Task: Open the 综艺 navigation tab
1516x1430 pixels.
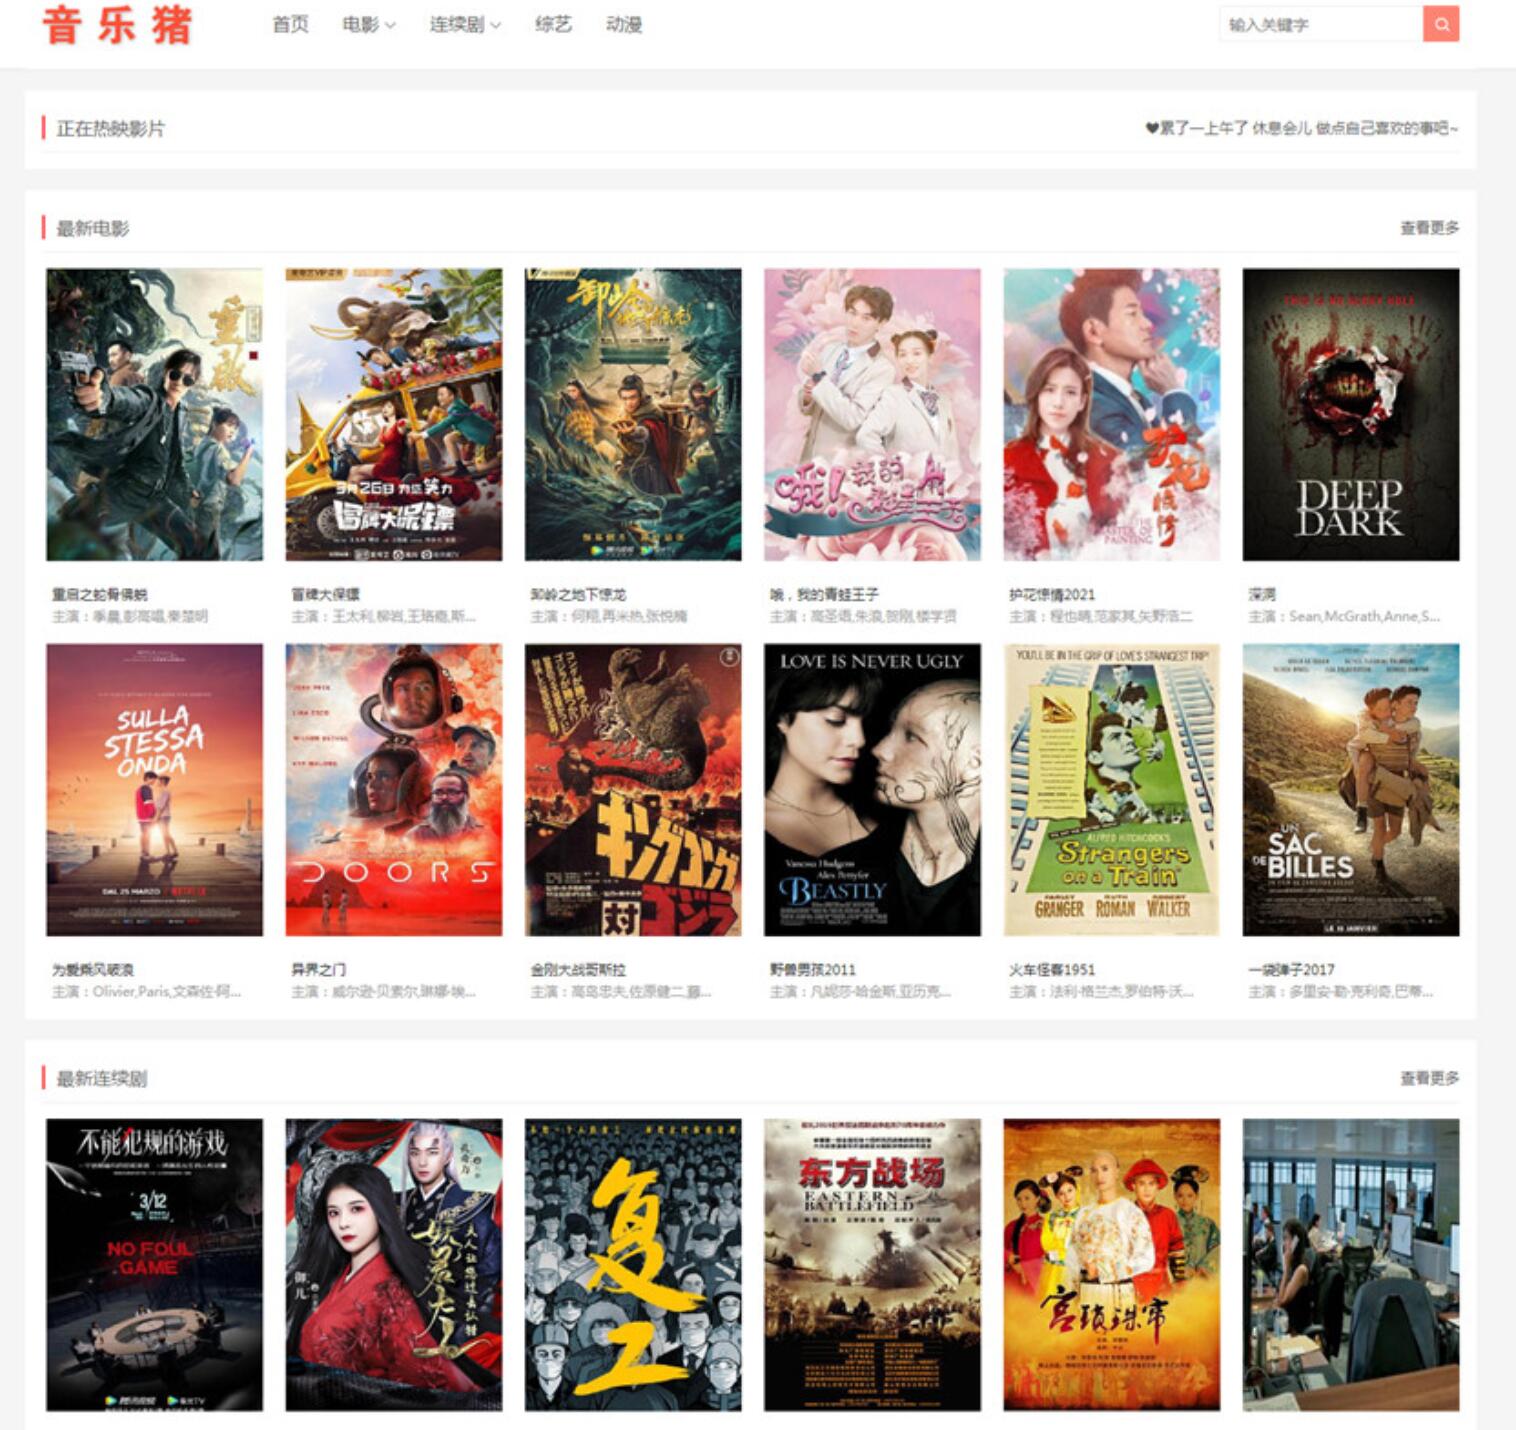Action: 553,25
